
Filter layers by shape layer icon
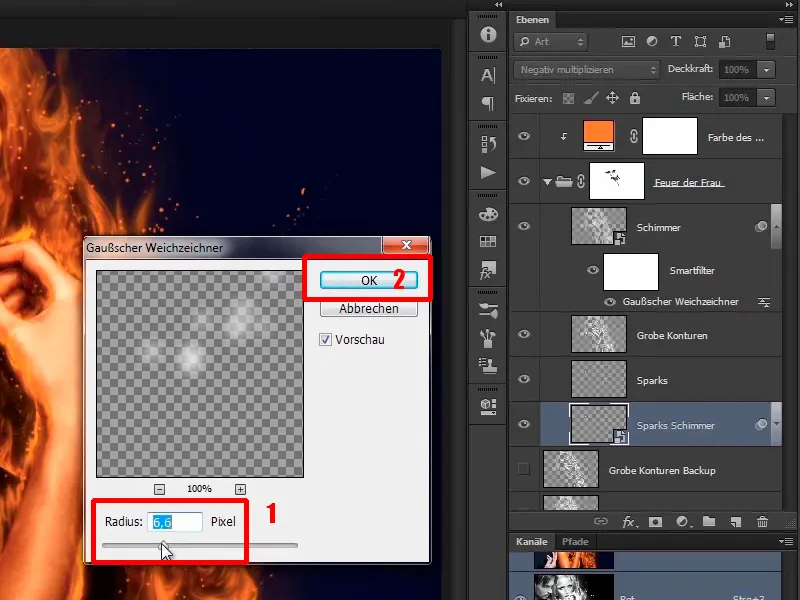point(701,42)
